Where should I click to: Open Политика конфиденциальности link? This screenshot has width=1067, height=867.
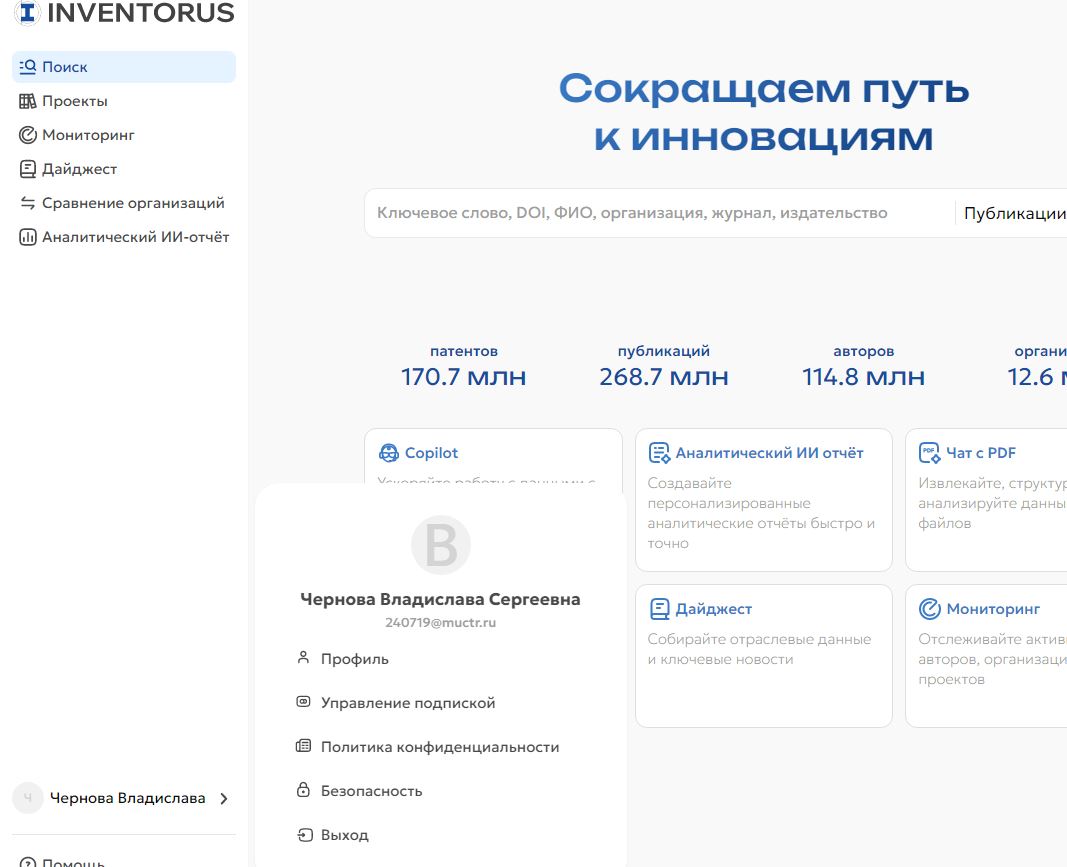click(x=439, y=747)
